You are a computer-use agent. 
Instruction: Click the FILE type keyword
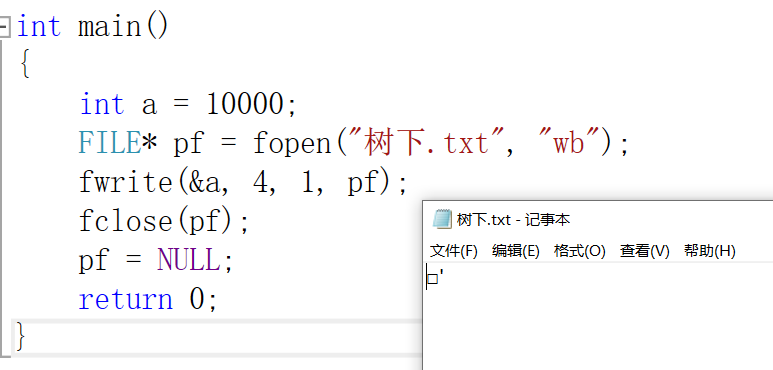point(110,143)
